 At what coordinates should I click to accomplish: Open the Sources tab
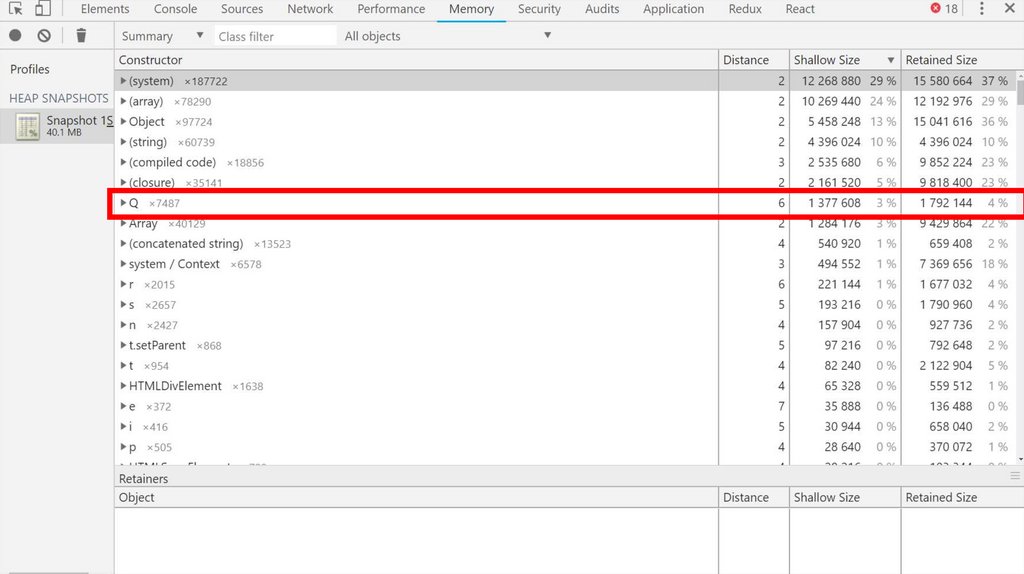tap(242, 9)
